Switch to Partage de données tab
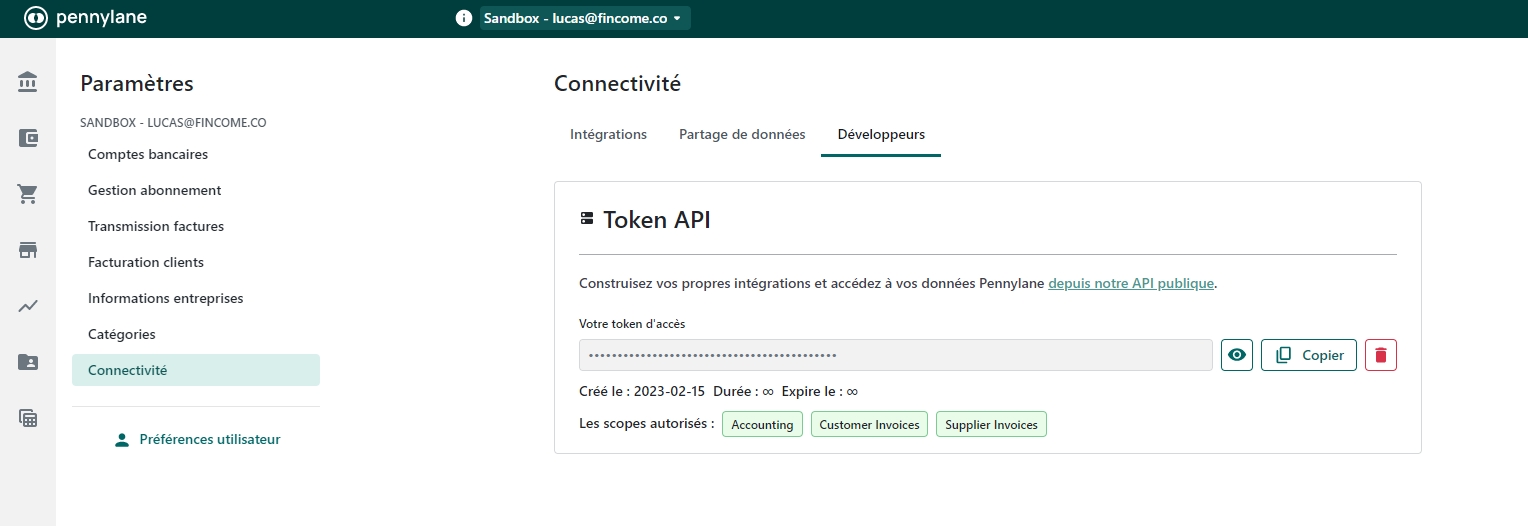The image size is (1528, 526). [x=742, y=134]
